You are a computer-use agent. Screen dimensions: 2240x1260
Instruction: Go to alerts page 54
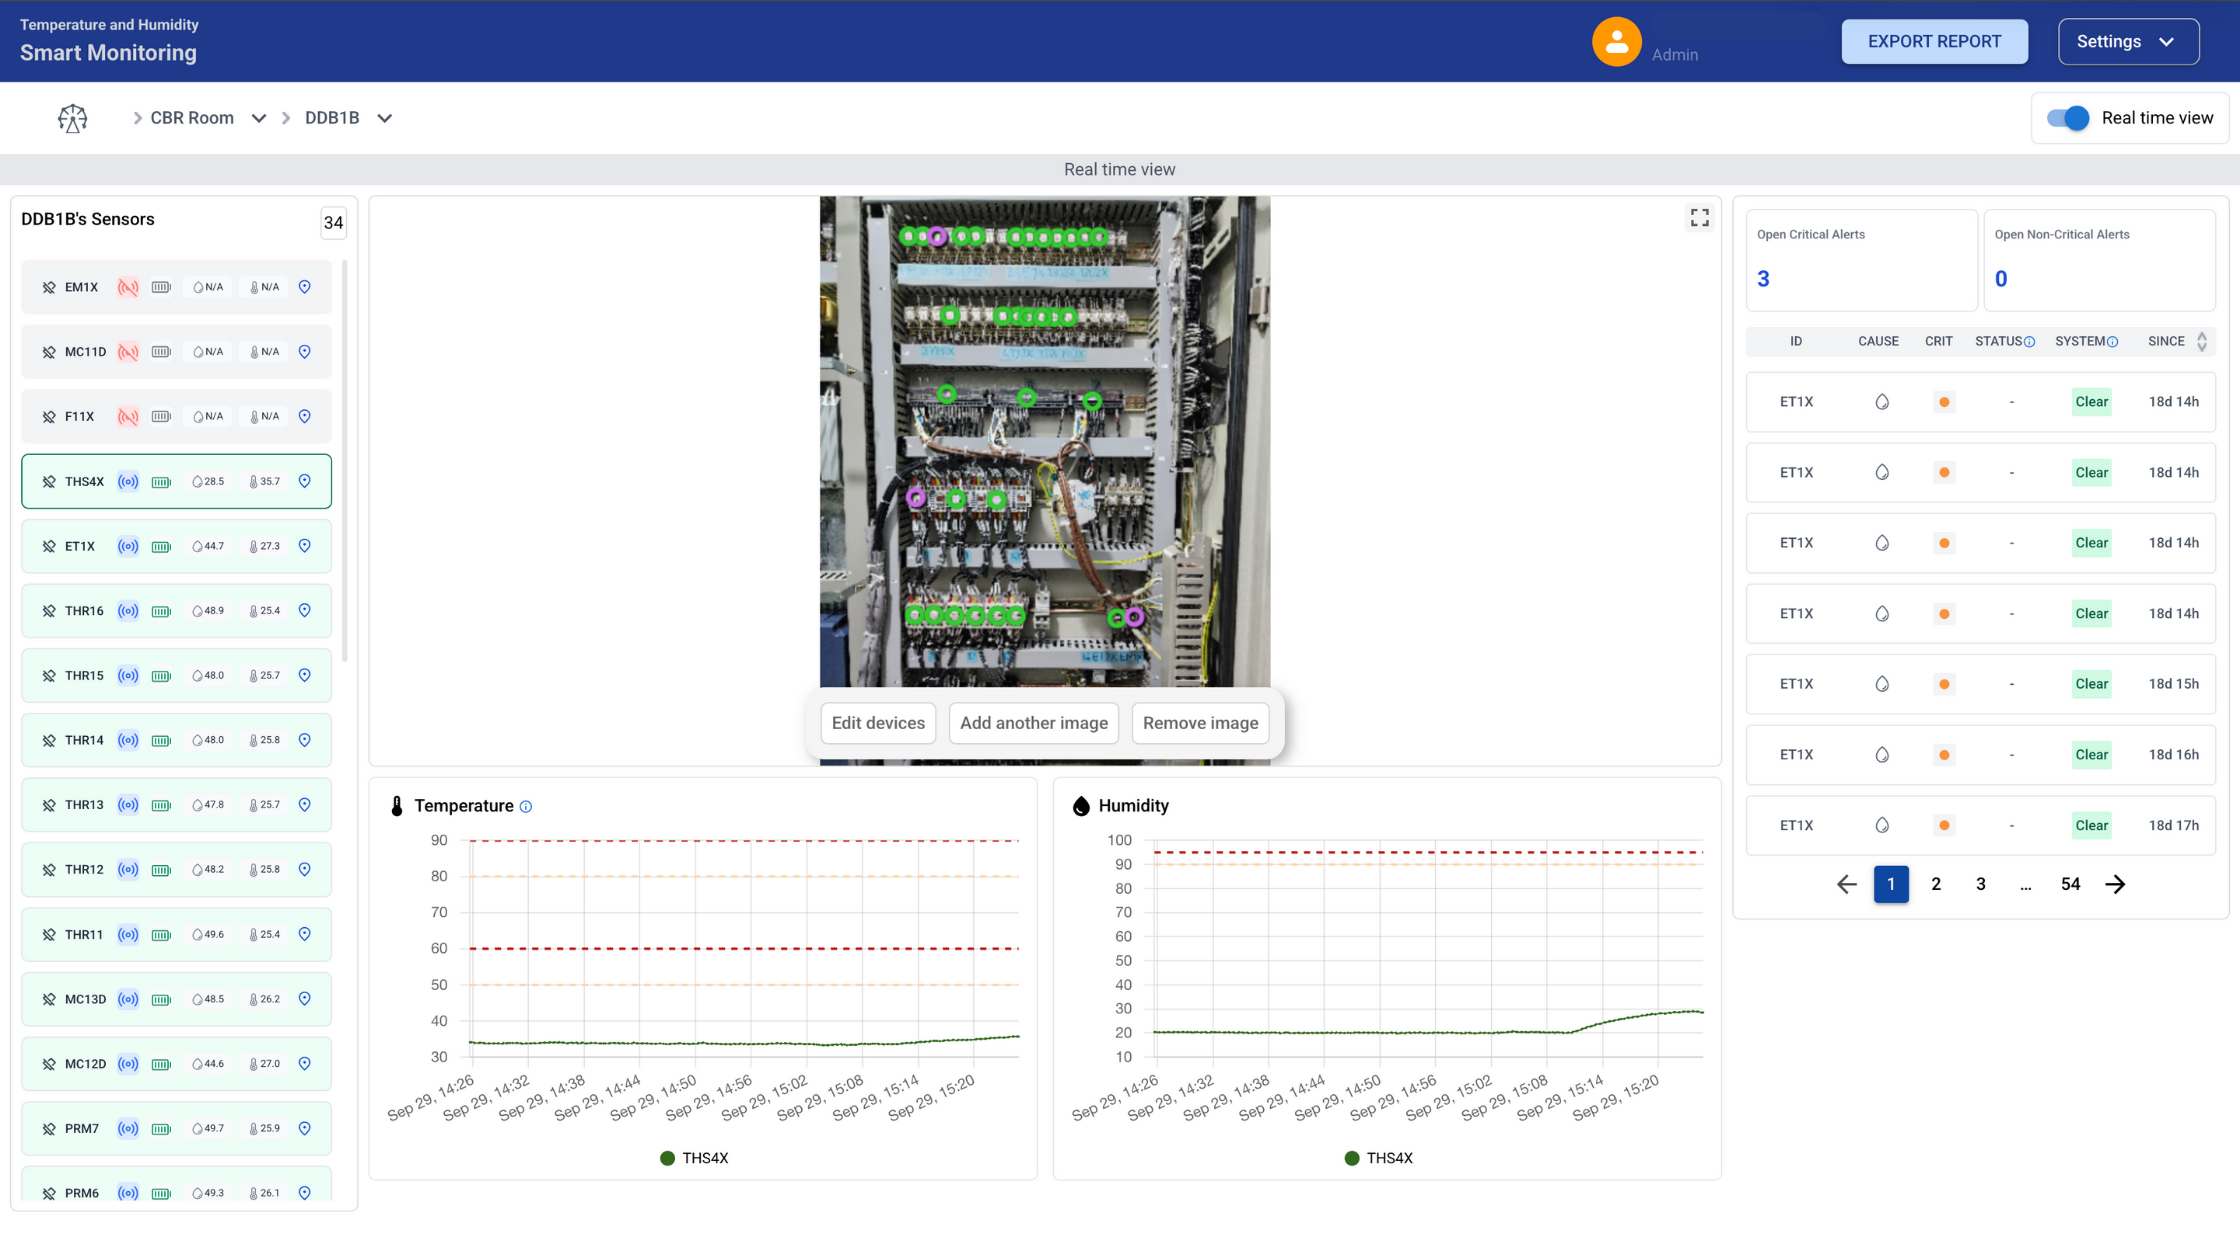tap(2070, 884)
